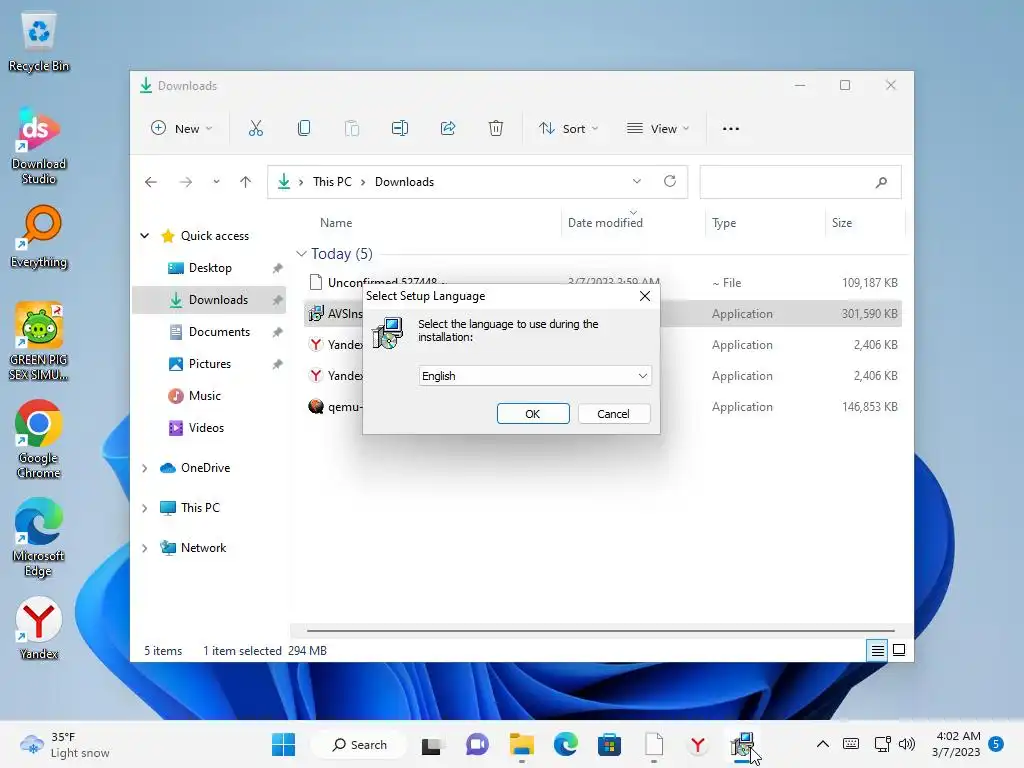Open volume control in system tray
The width and height of the screenshot is (1024, 768).
906,744
